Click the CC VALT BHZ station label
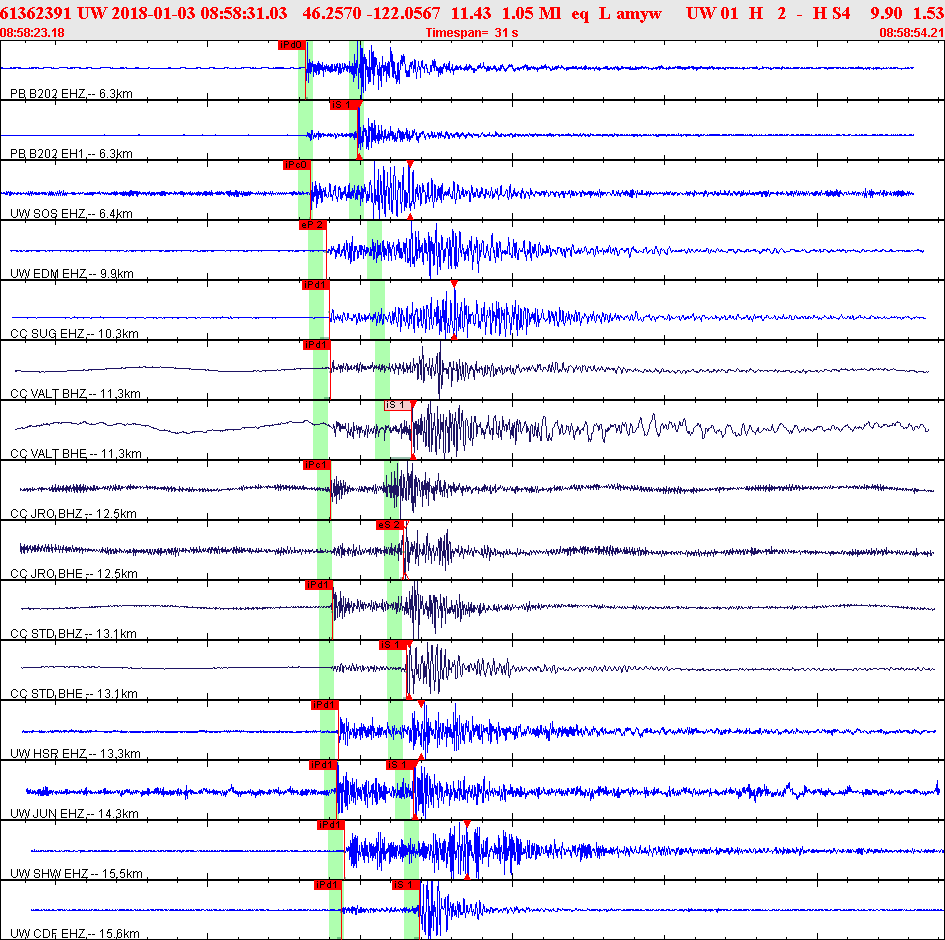The image size is (945, 940). tap(75, 393)
